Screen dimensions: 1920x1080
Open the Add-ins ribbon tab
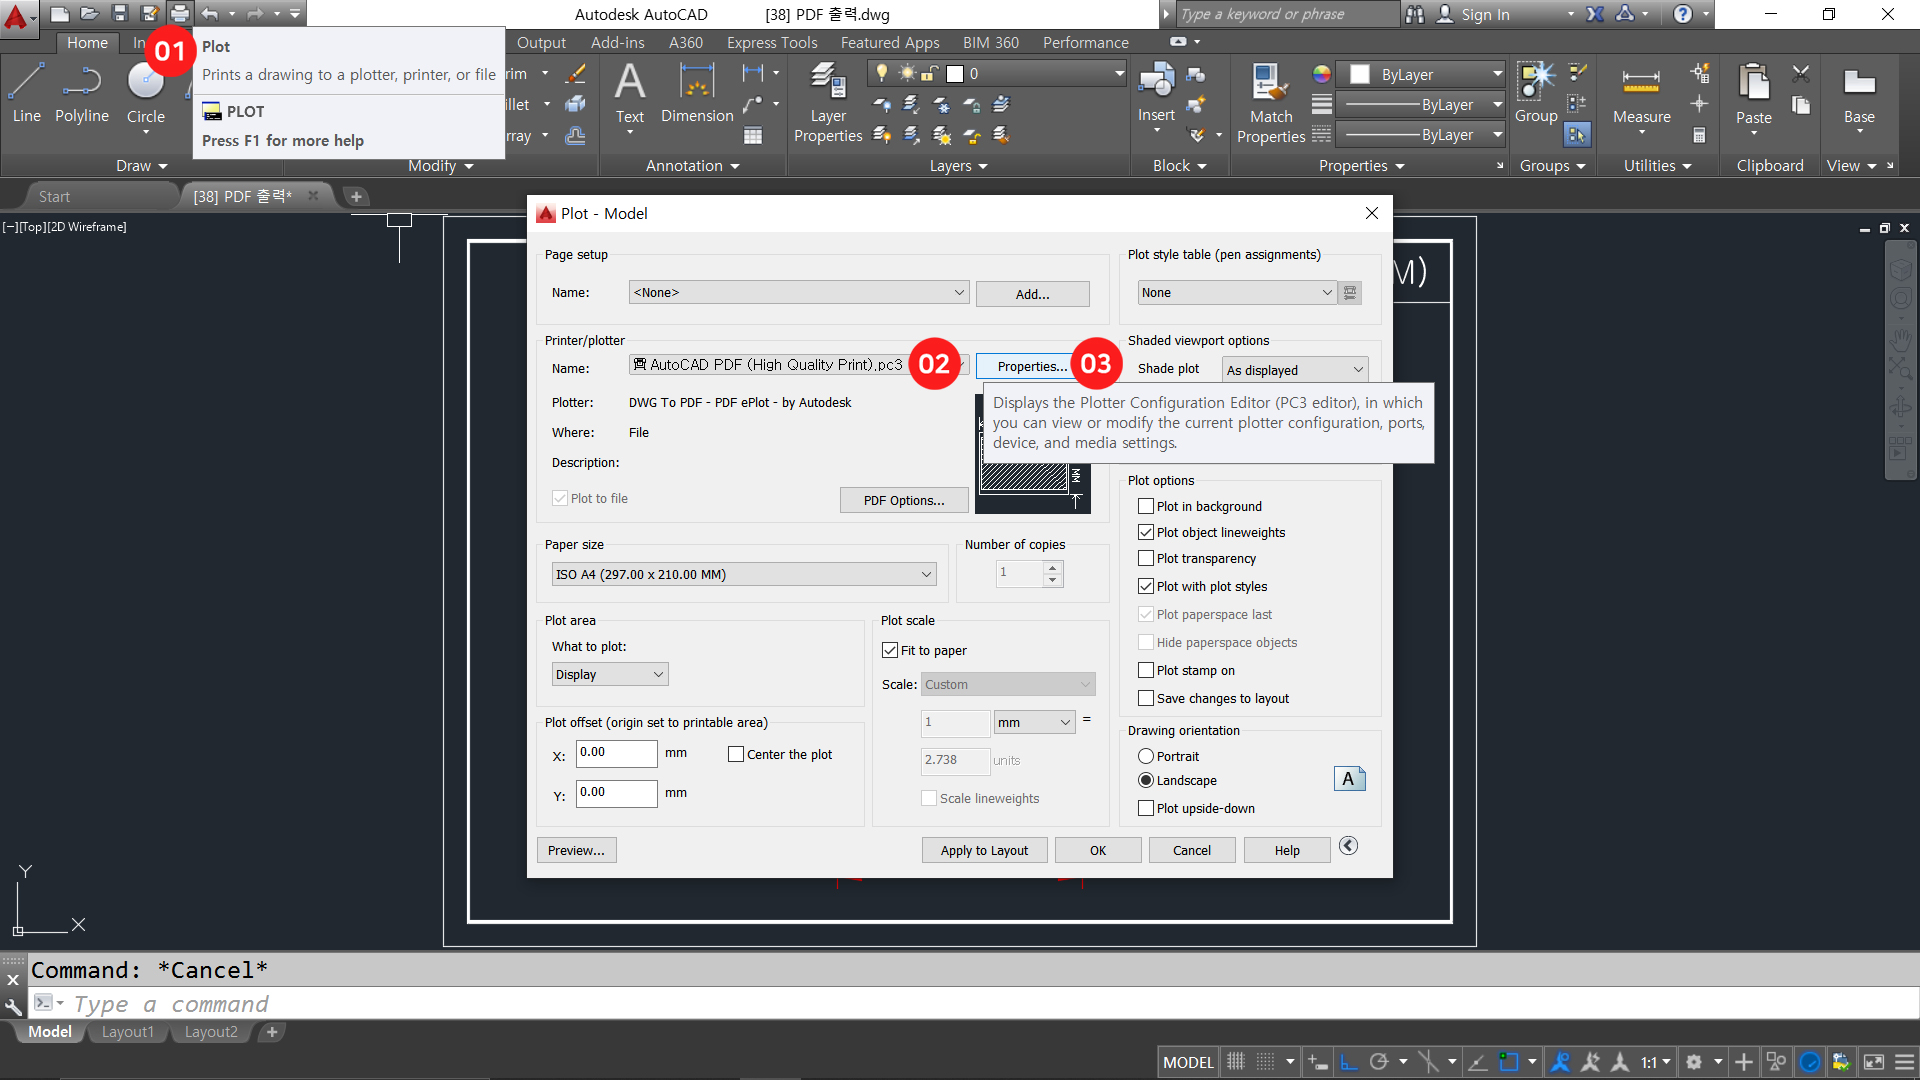click(x=617, y=43)
